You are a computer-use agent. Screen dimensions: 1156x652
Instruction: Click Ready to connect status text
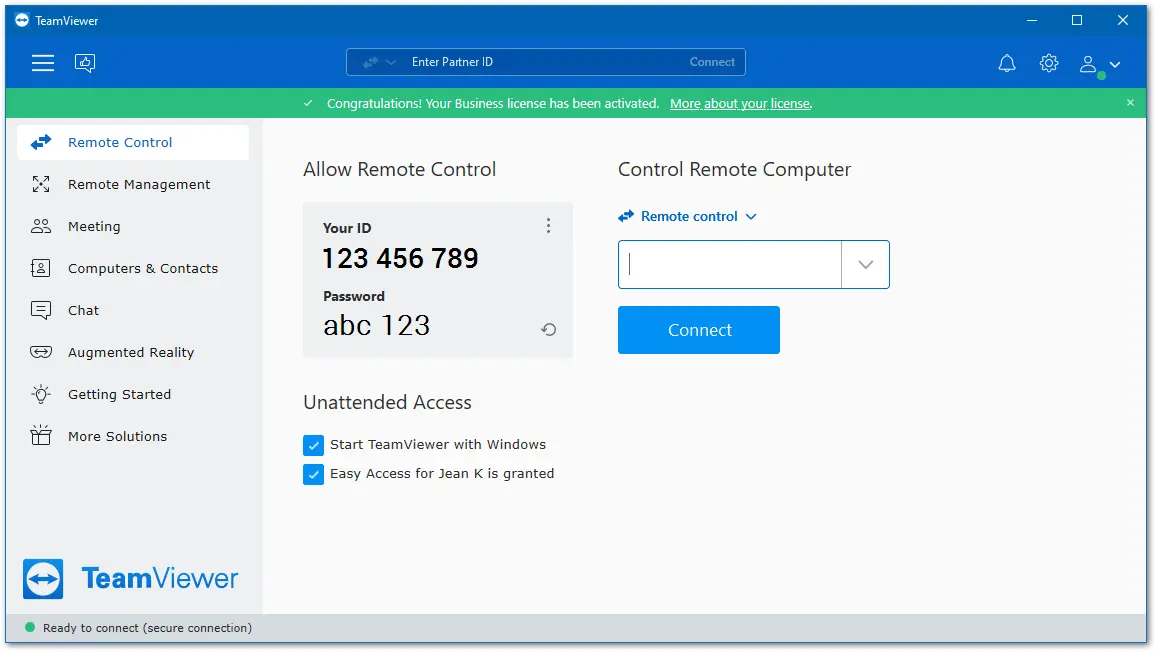tap(147, 628)
